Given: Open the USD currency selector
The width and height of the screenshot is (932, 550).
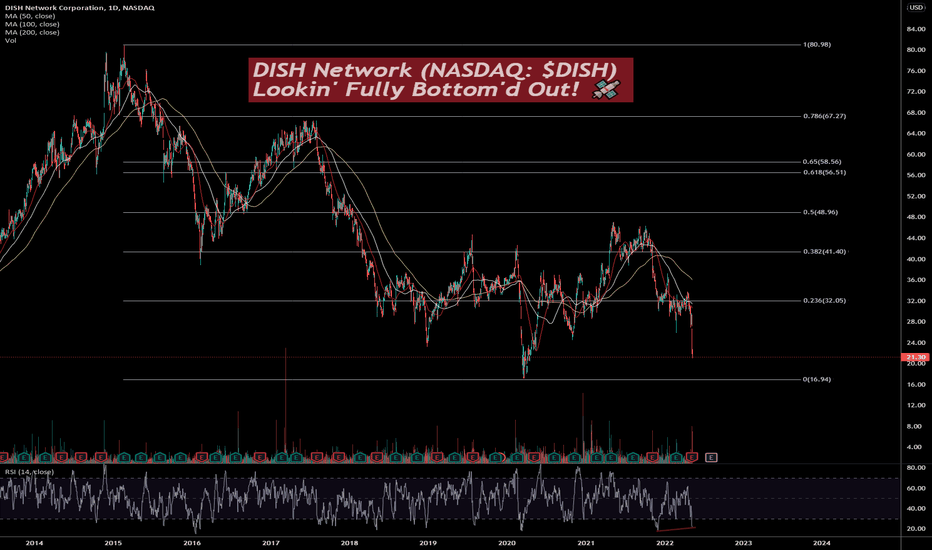Looking at the screenshot, I should coord(916,7).
